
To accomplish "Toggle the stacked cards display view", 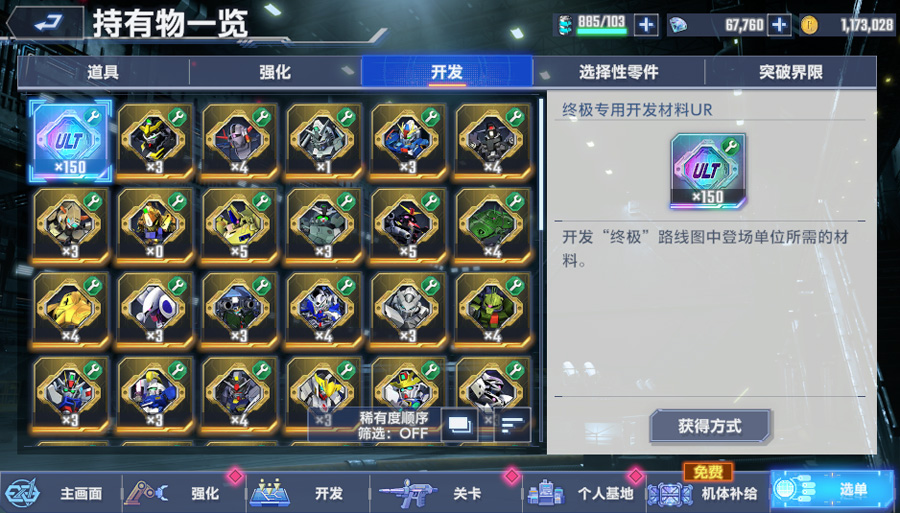I will 459,425.
